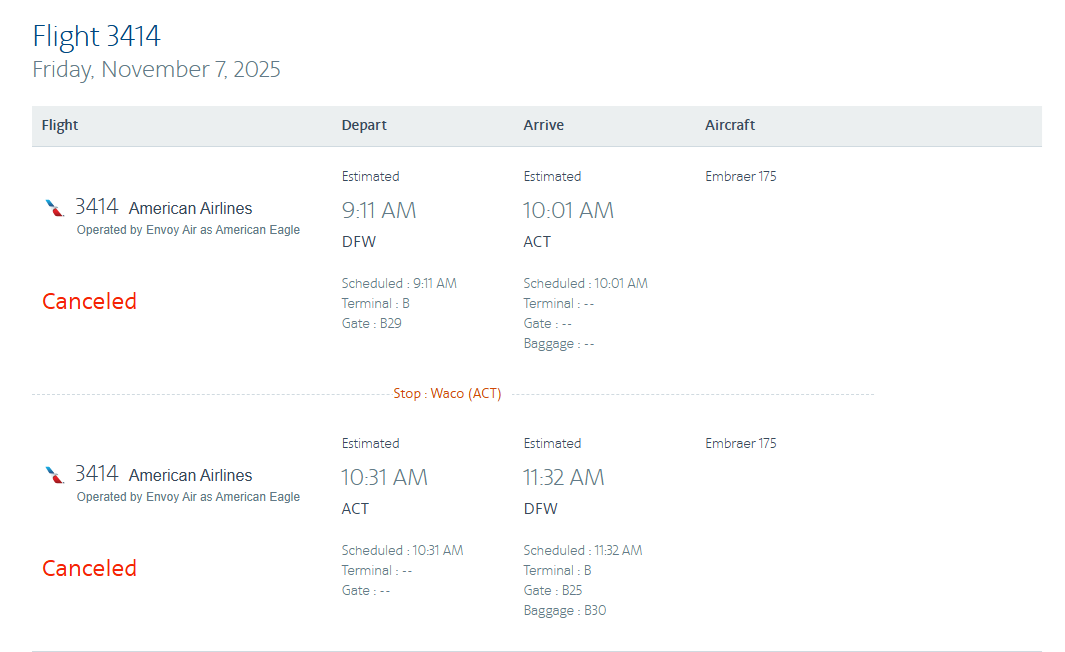
Task: Click the first segment's red Canceled status
Action: coord(89,301)
